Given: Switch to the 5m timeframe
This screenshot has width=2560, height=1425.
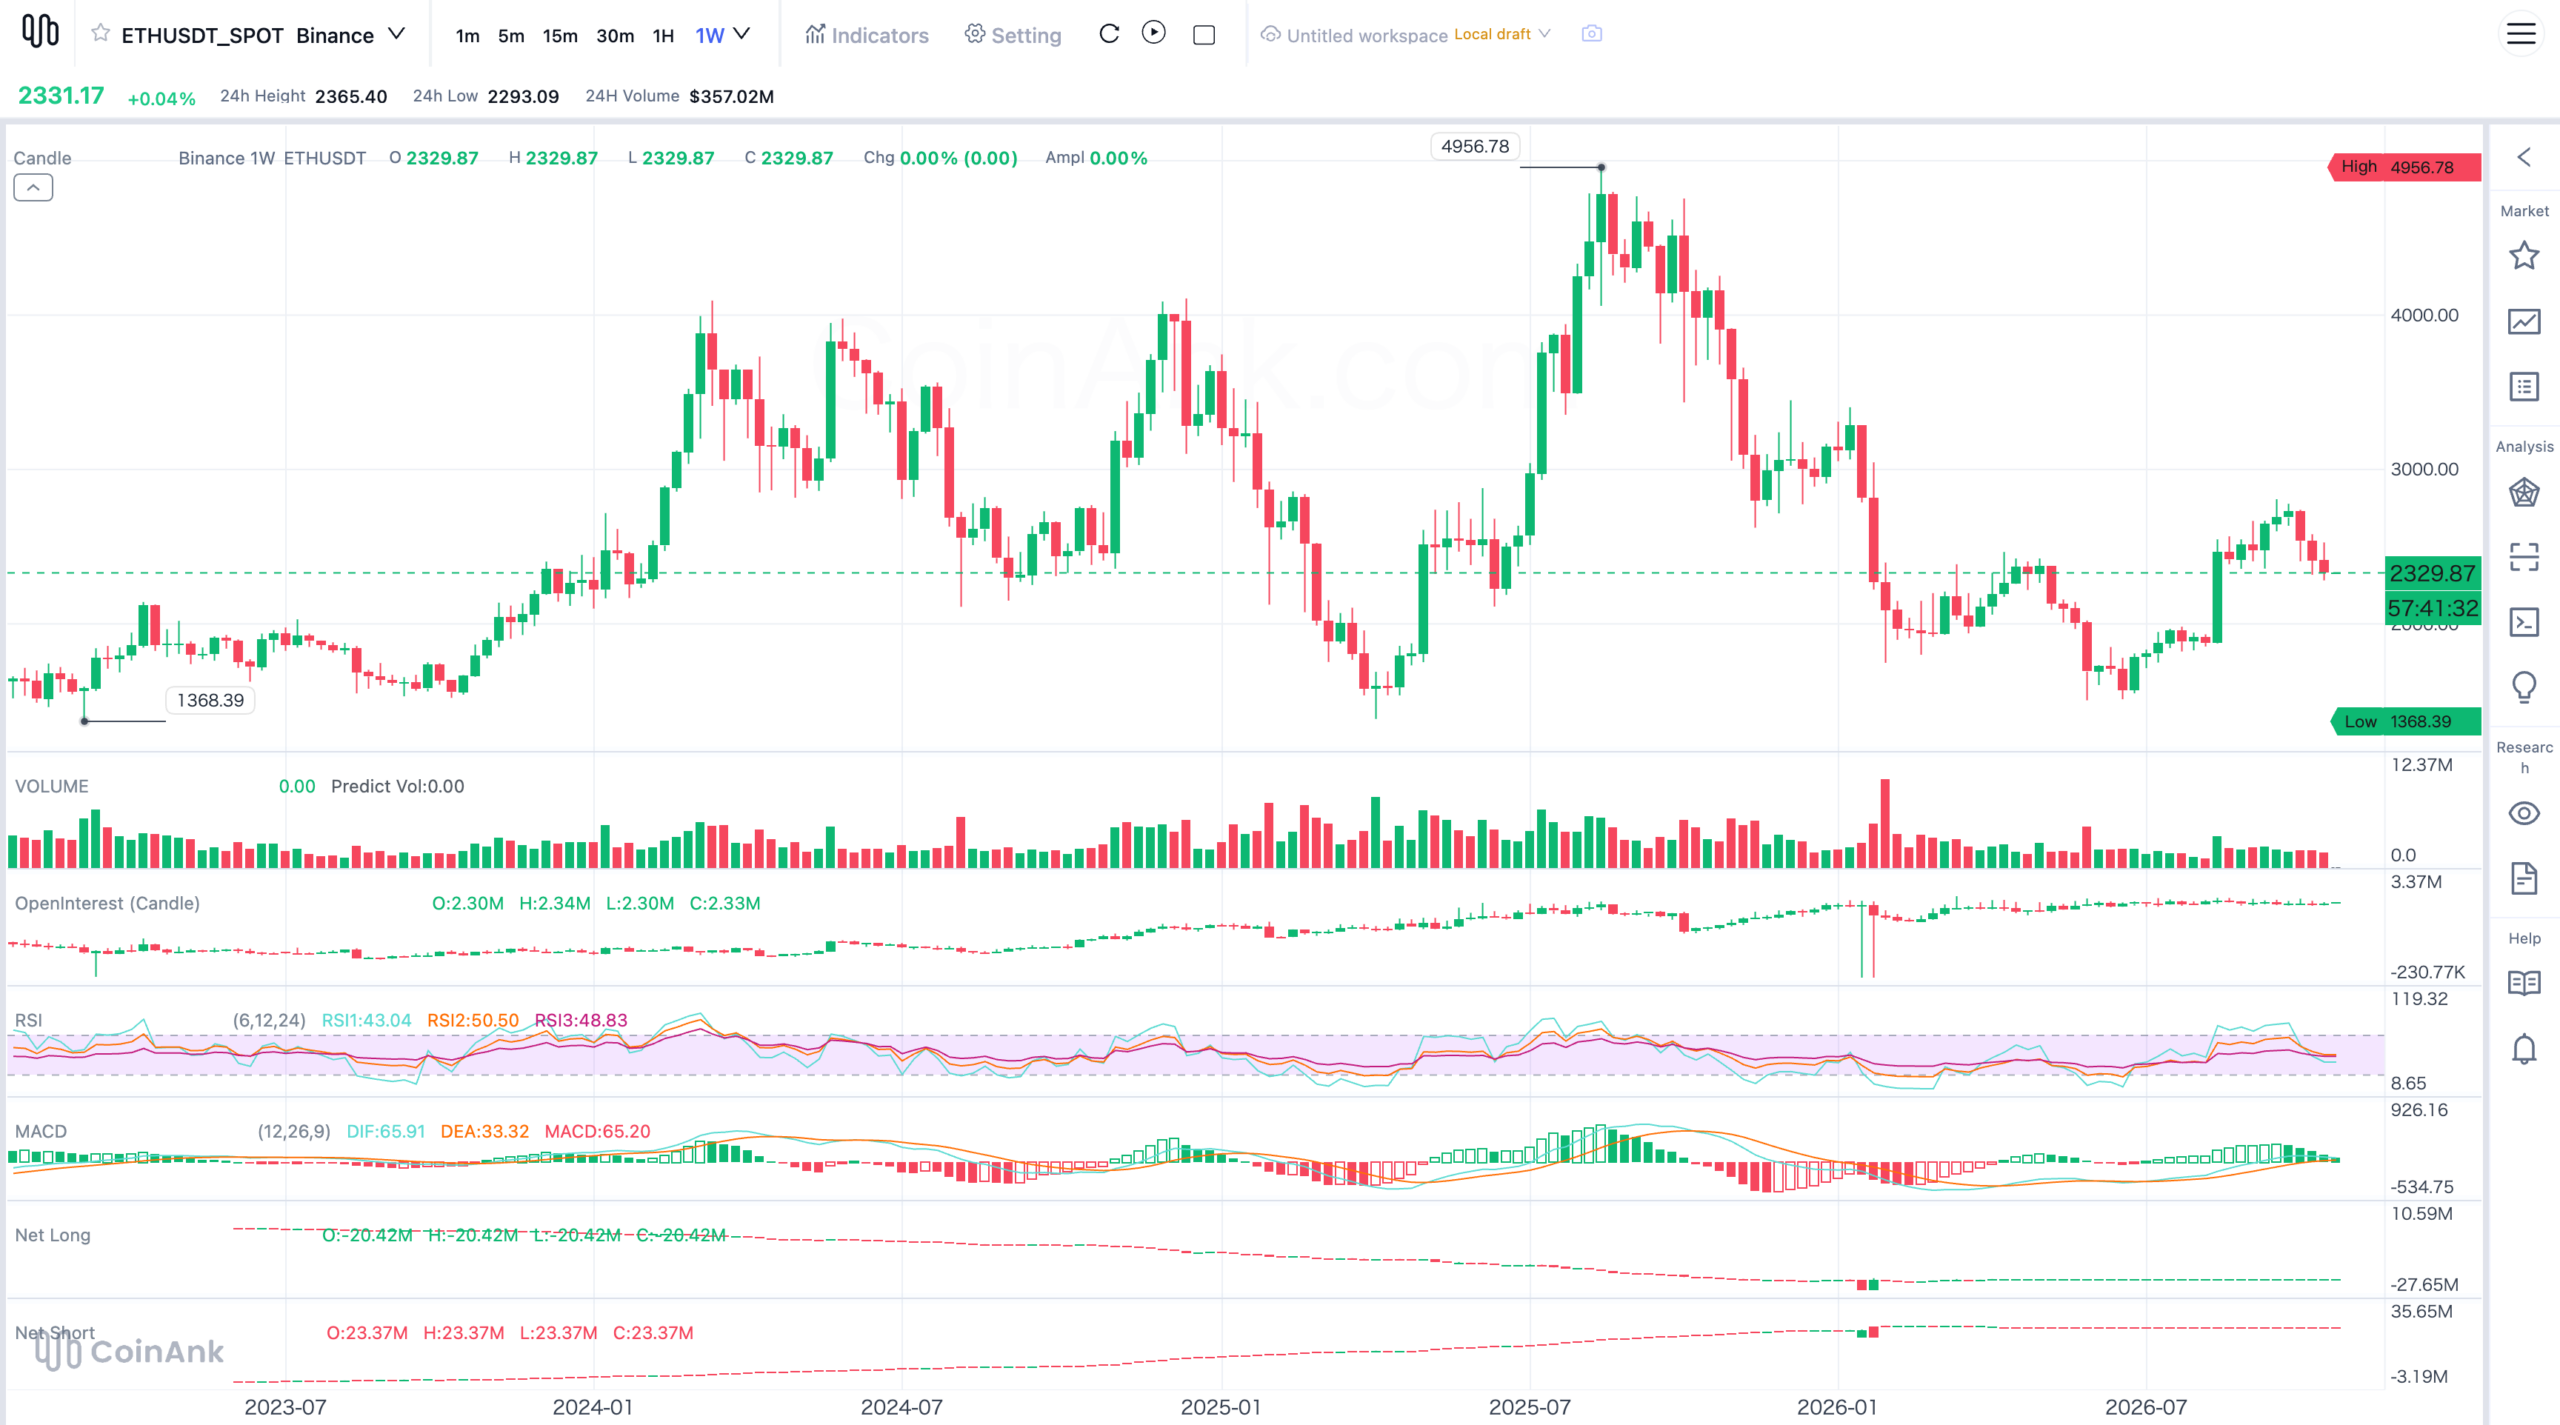Looking at the screenshot, I should click(x=511, y=36).
